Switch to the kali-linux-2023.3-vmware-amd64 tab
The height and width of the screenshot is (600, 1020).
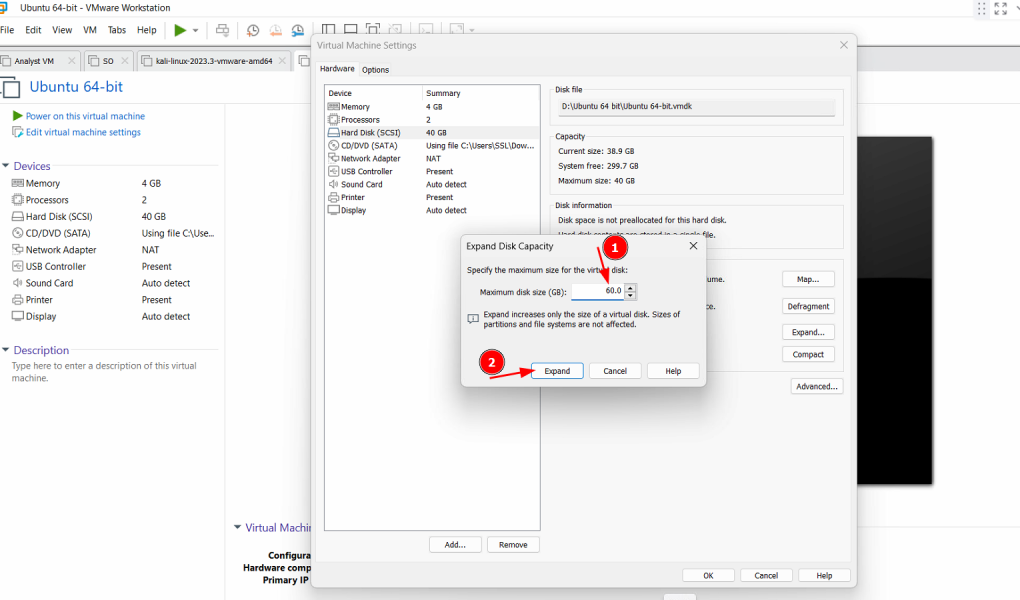pos(214,61)
